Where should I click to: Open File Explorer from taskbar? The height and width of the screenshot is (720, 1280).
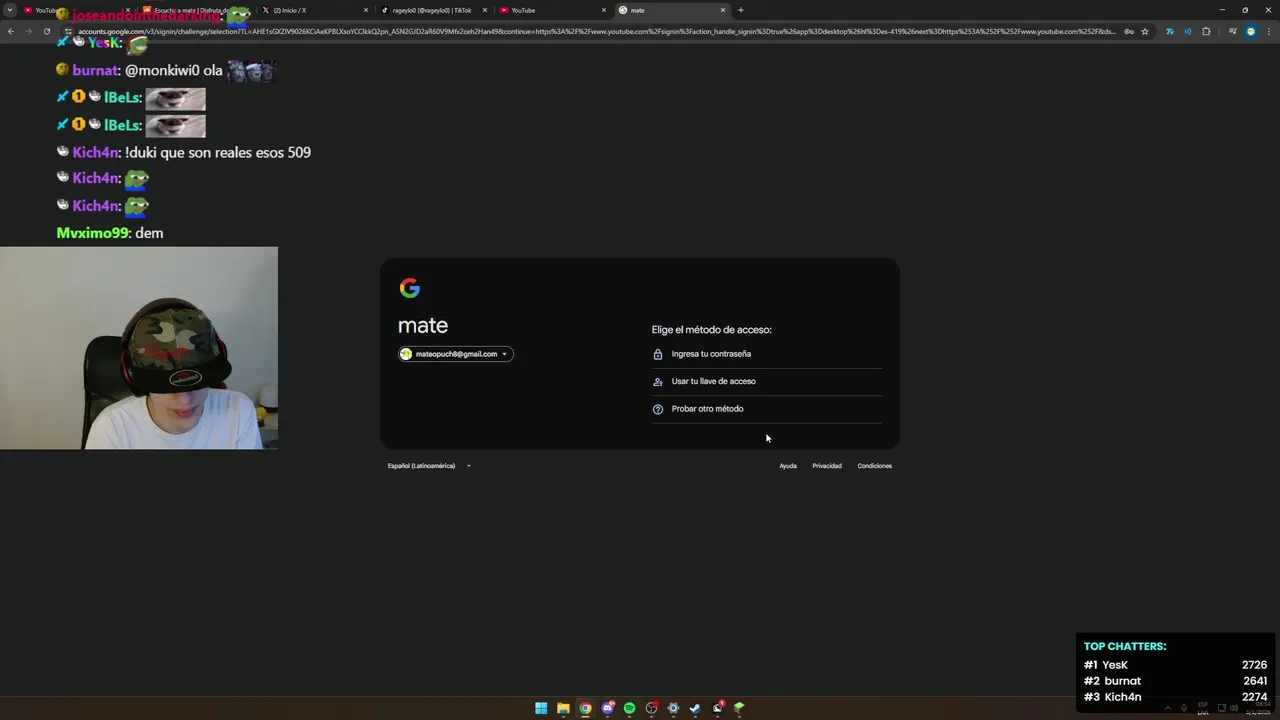pyautogui.click(x=563, y=708)
